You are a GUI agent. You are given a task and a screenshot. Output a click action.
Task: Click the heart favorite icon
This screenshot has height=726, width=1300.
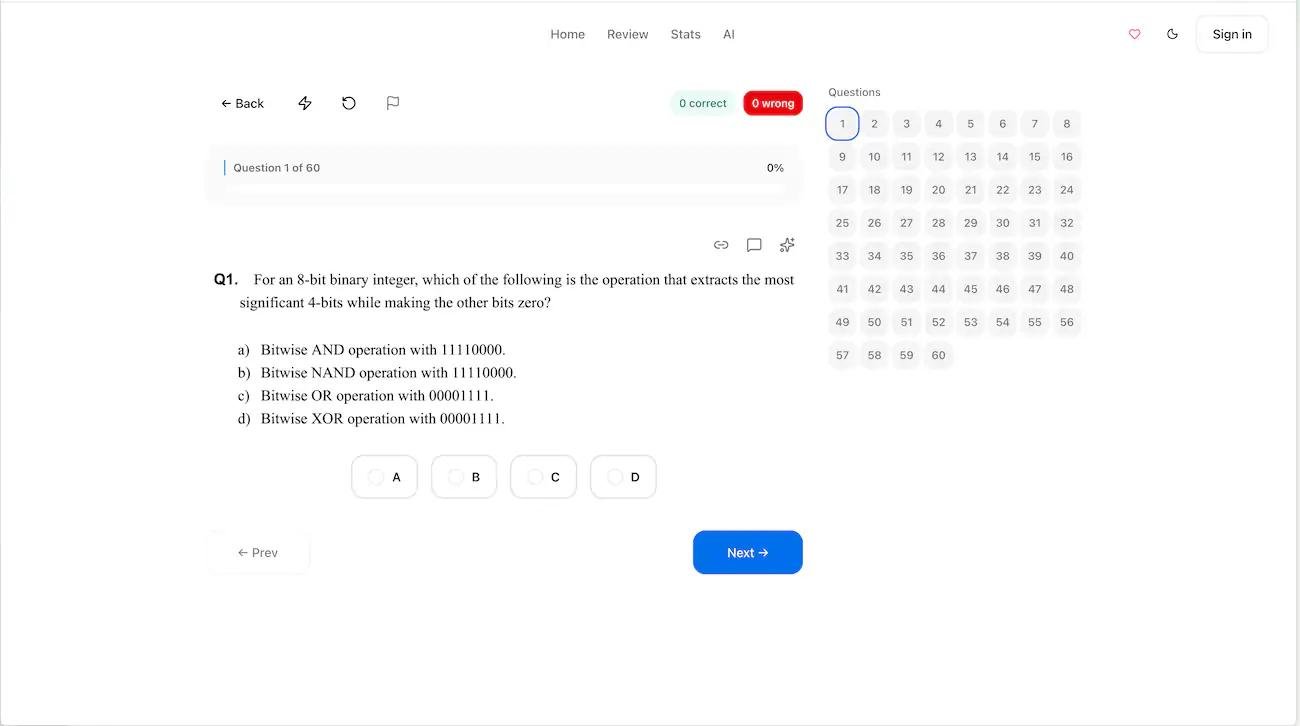tap(1134, 34)
